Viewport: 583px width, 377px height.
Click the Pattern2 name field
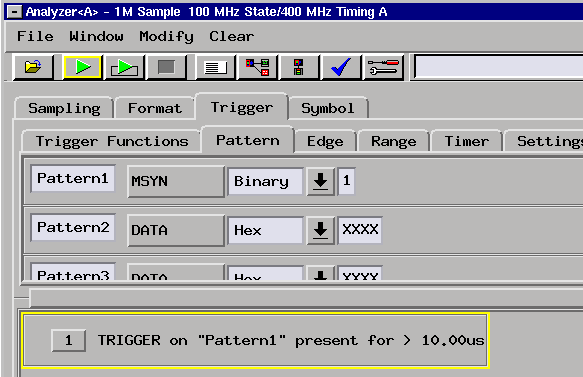pyautogui.click(x=73, y=227)
